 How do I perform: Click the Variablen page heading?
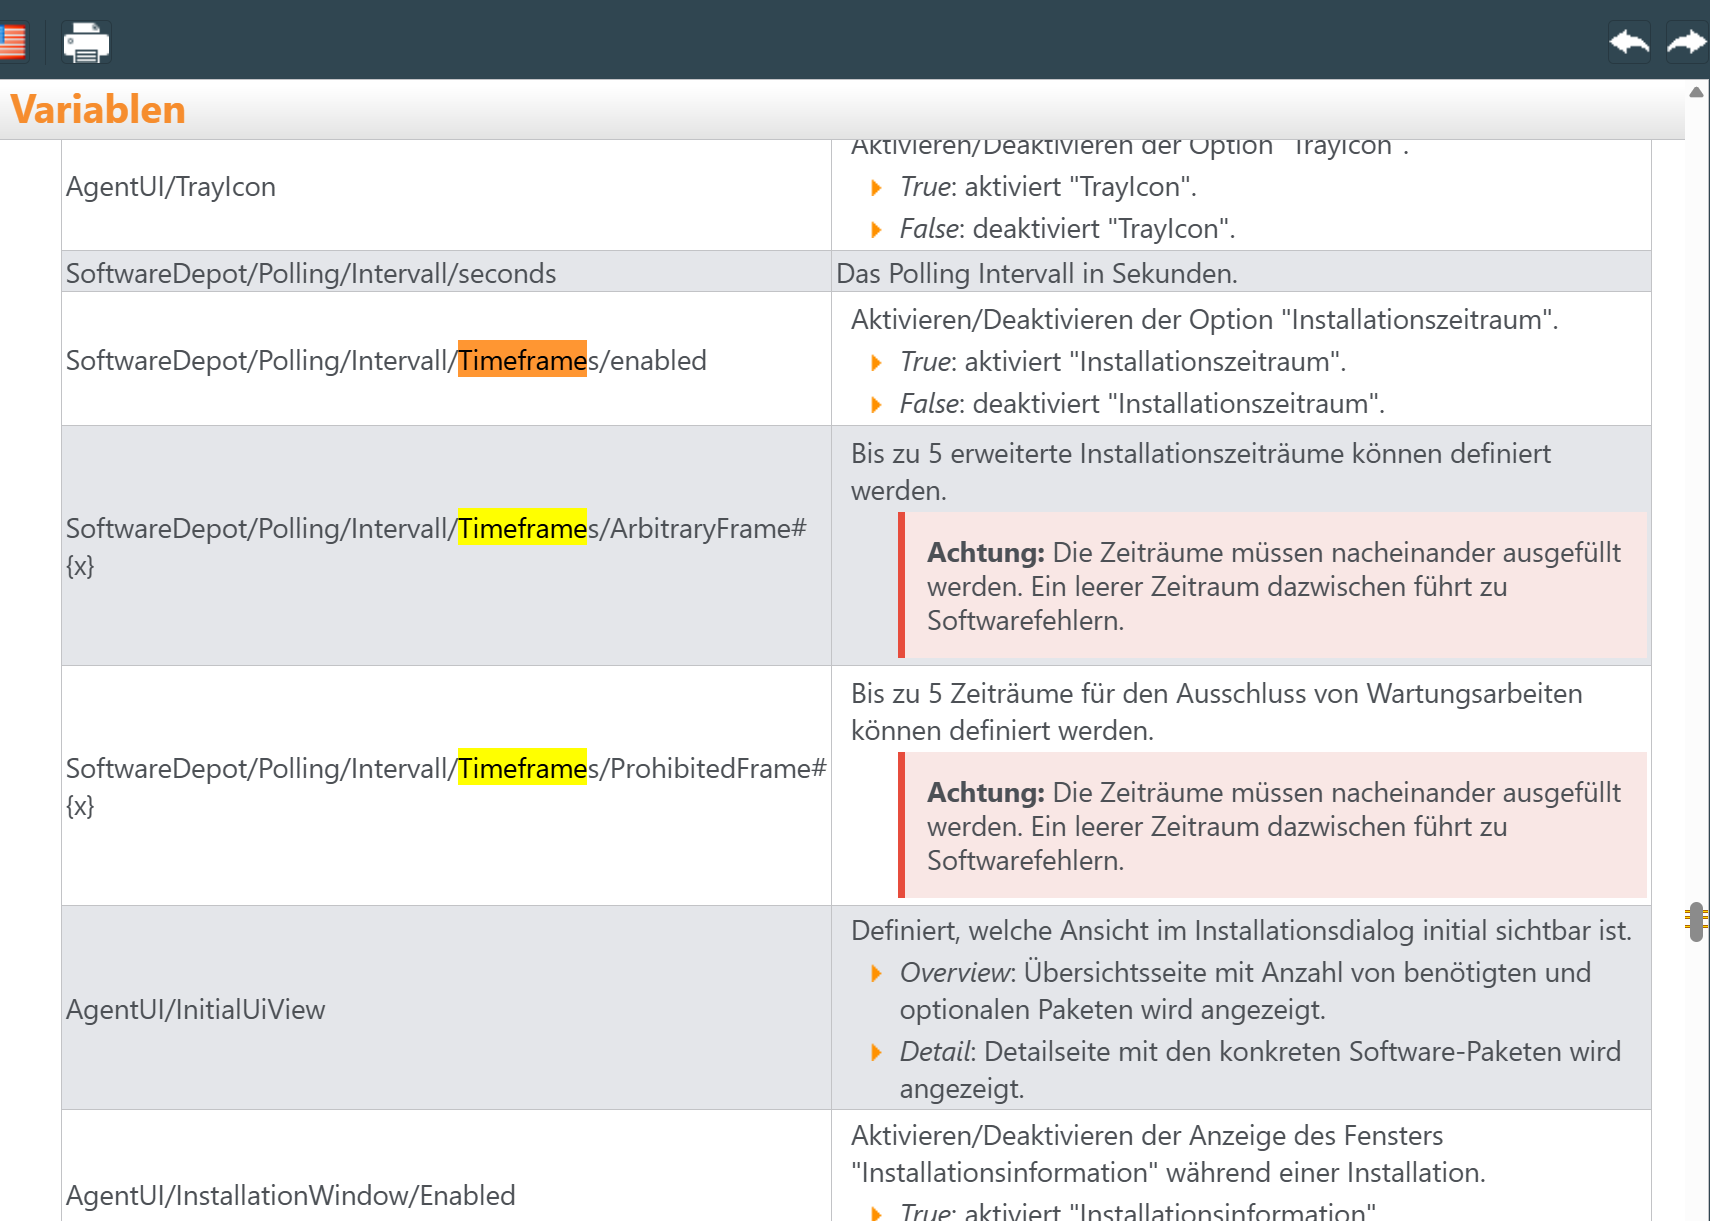pyautogui.click(x=98, y=110)
